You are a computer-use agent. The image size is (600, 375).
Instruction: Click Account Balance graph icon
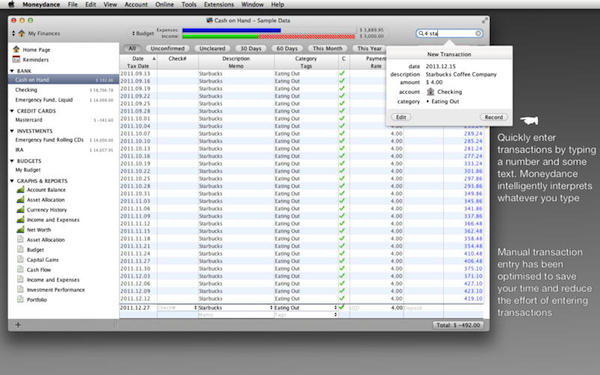coord(20,189)
